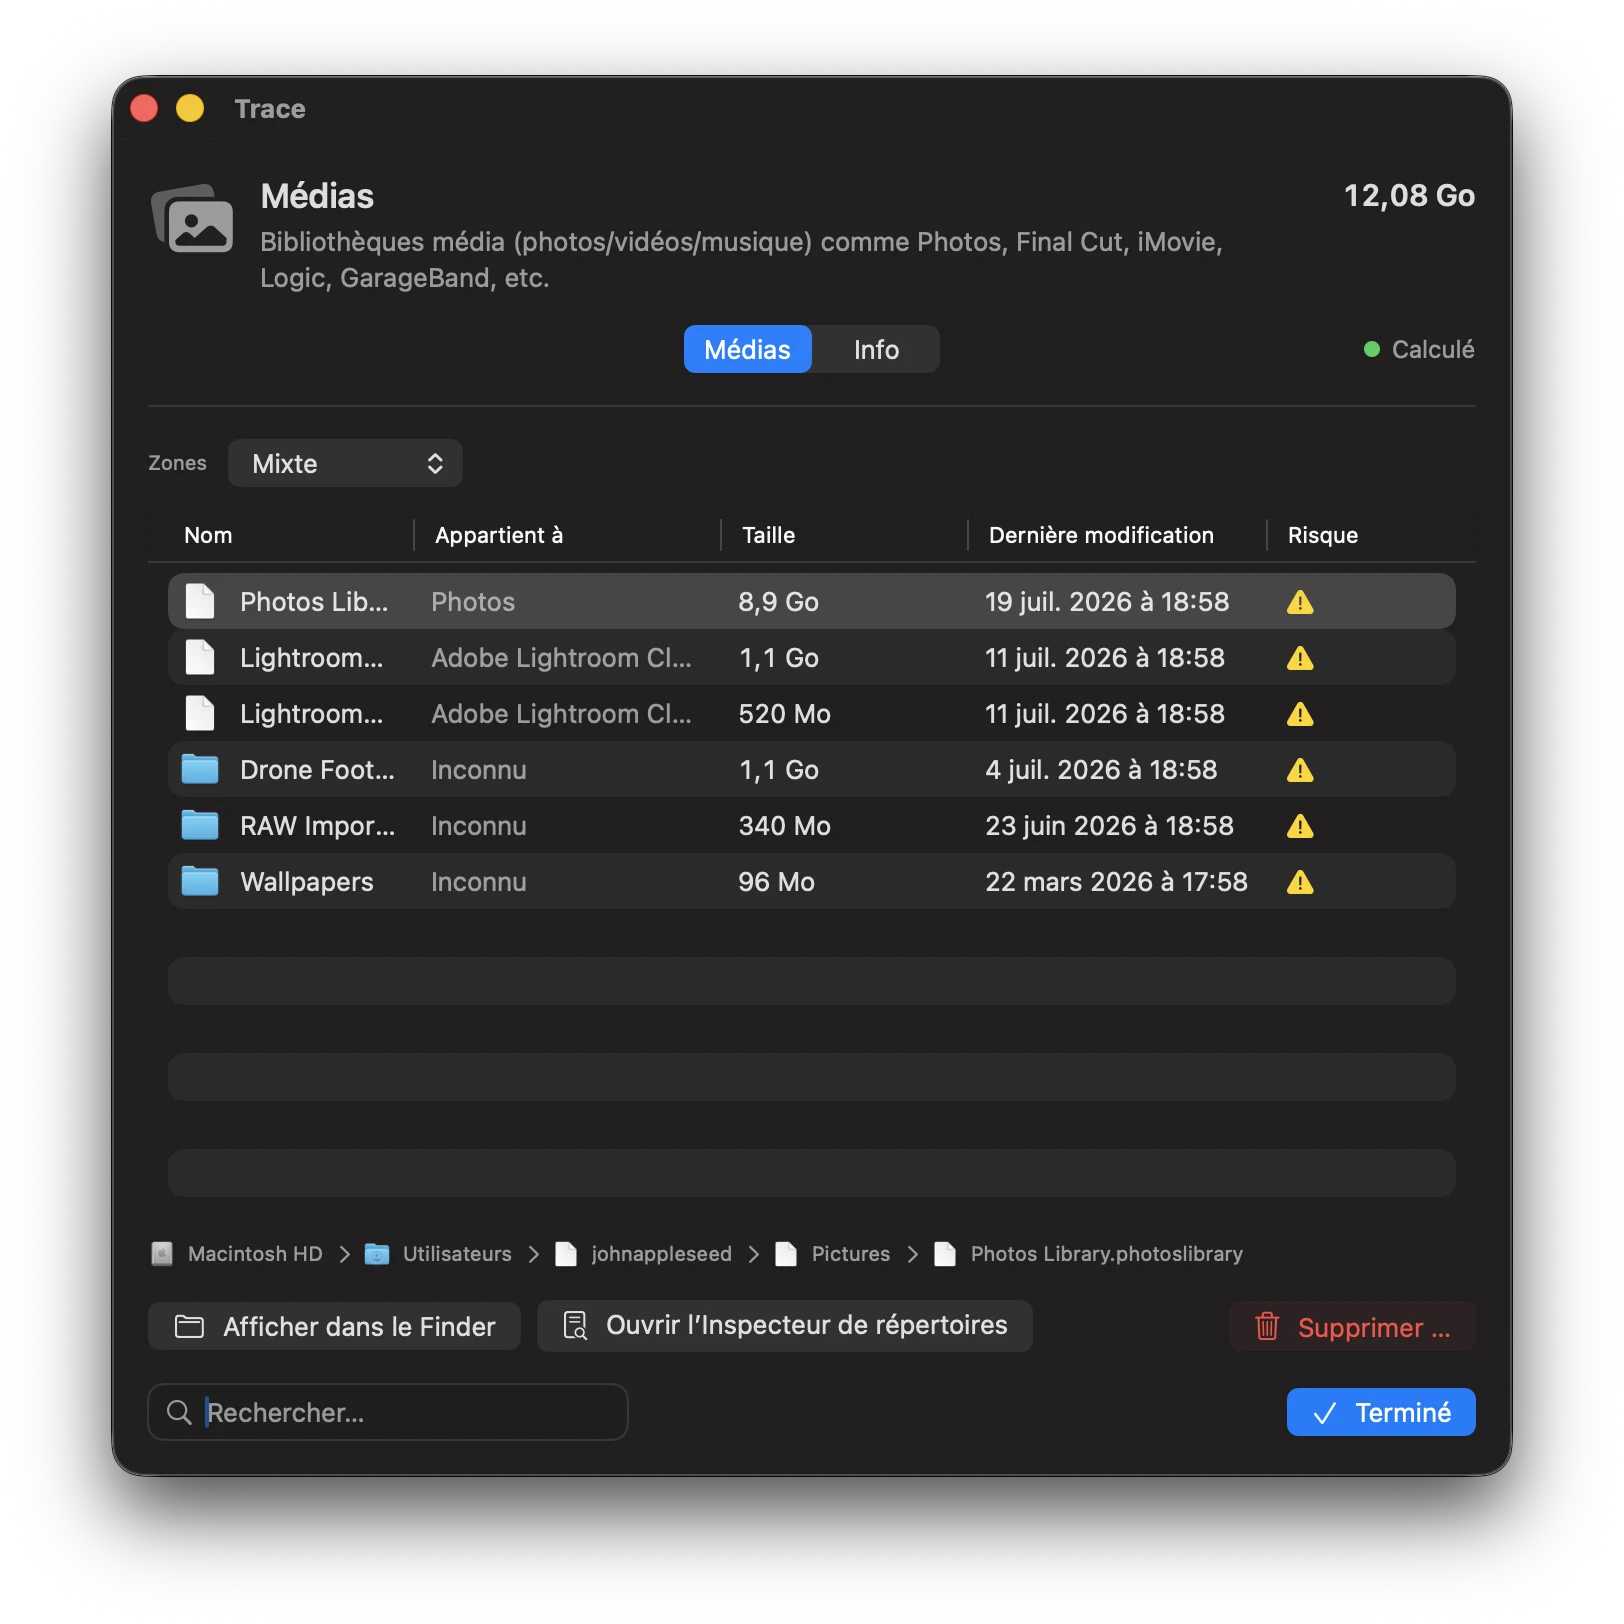Viewport: 1624px width, 1624px height.
Task: Click warning icon in Photos Lib... row
Action: pyautogui.click(x=1300, y=602)
